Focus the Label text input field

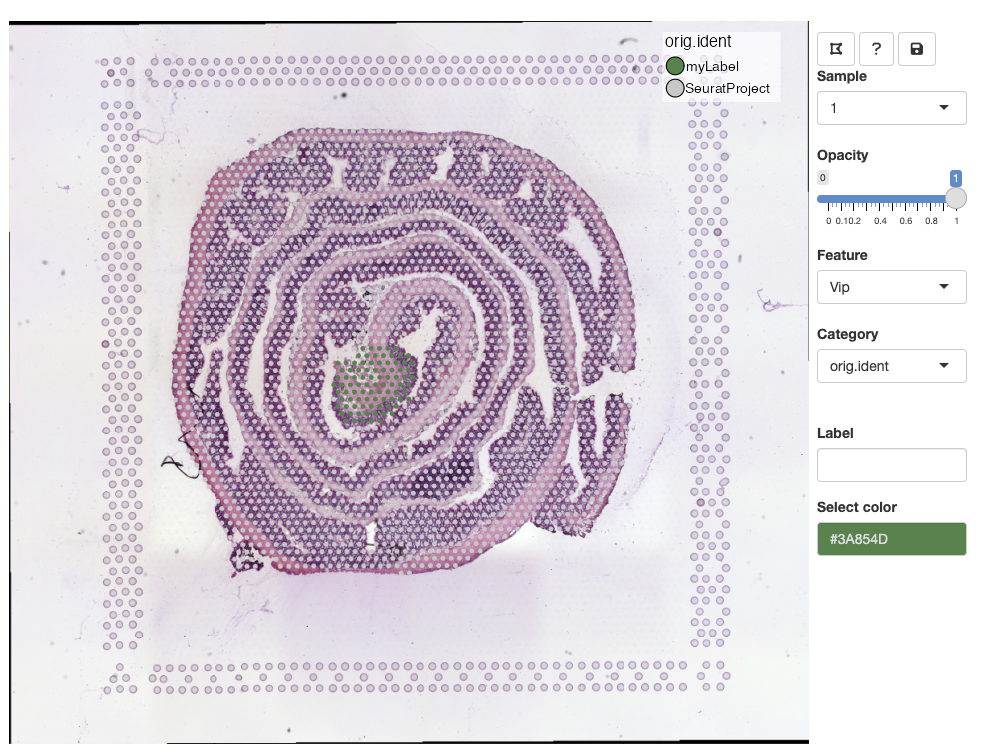coord(891,465)
